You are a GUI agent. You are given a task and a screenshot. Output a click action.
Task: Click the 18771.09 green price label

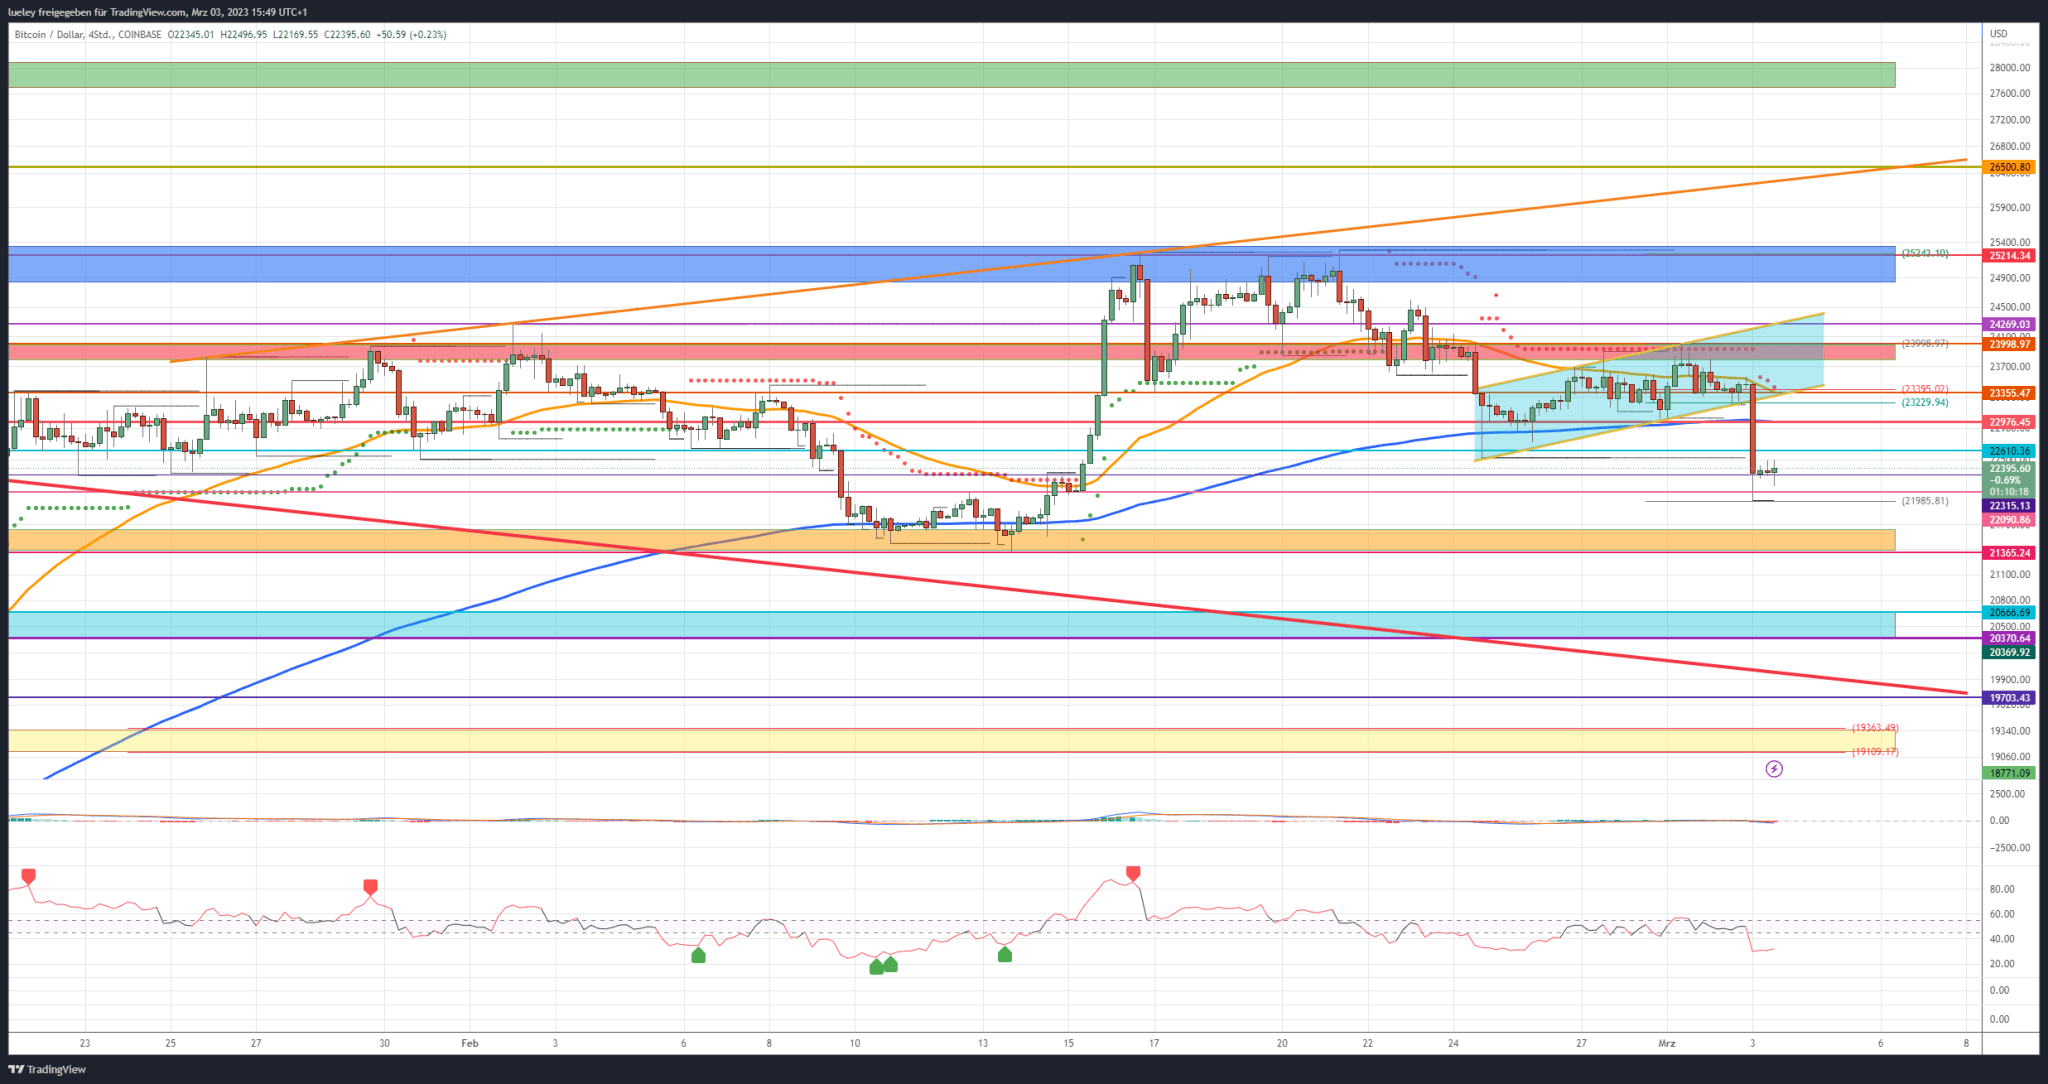click(x=2009, y=773)
